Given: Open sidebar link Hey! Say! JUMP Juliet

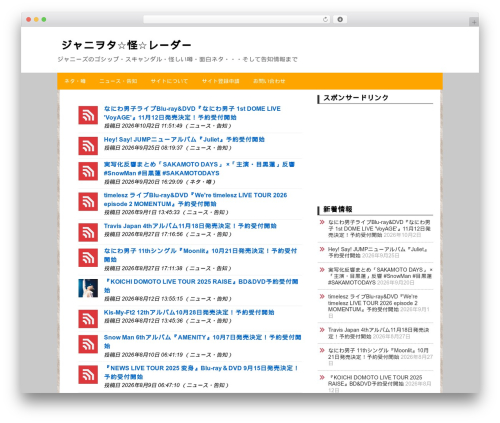Looking at the screenshot, I should tap(377, 252).
